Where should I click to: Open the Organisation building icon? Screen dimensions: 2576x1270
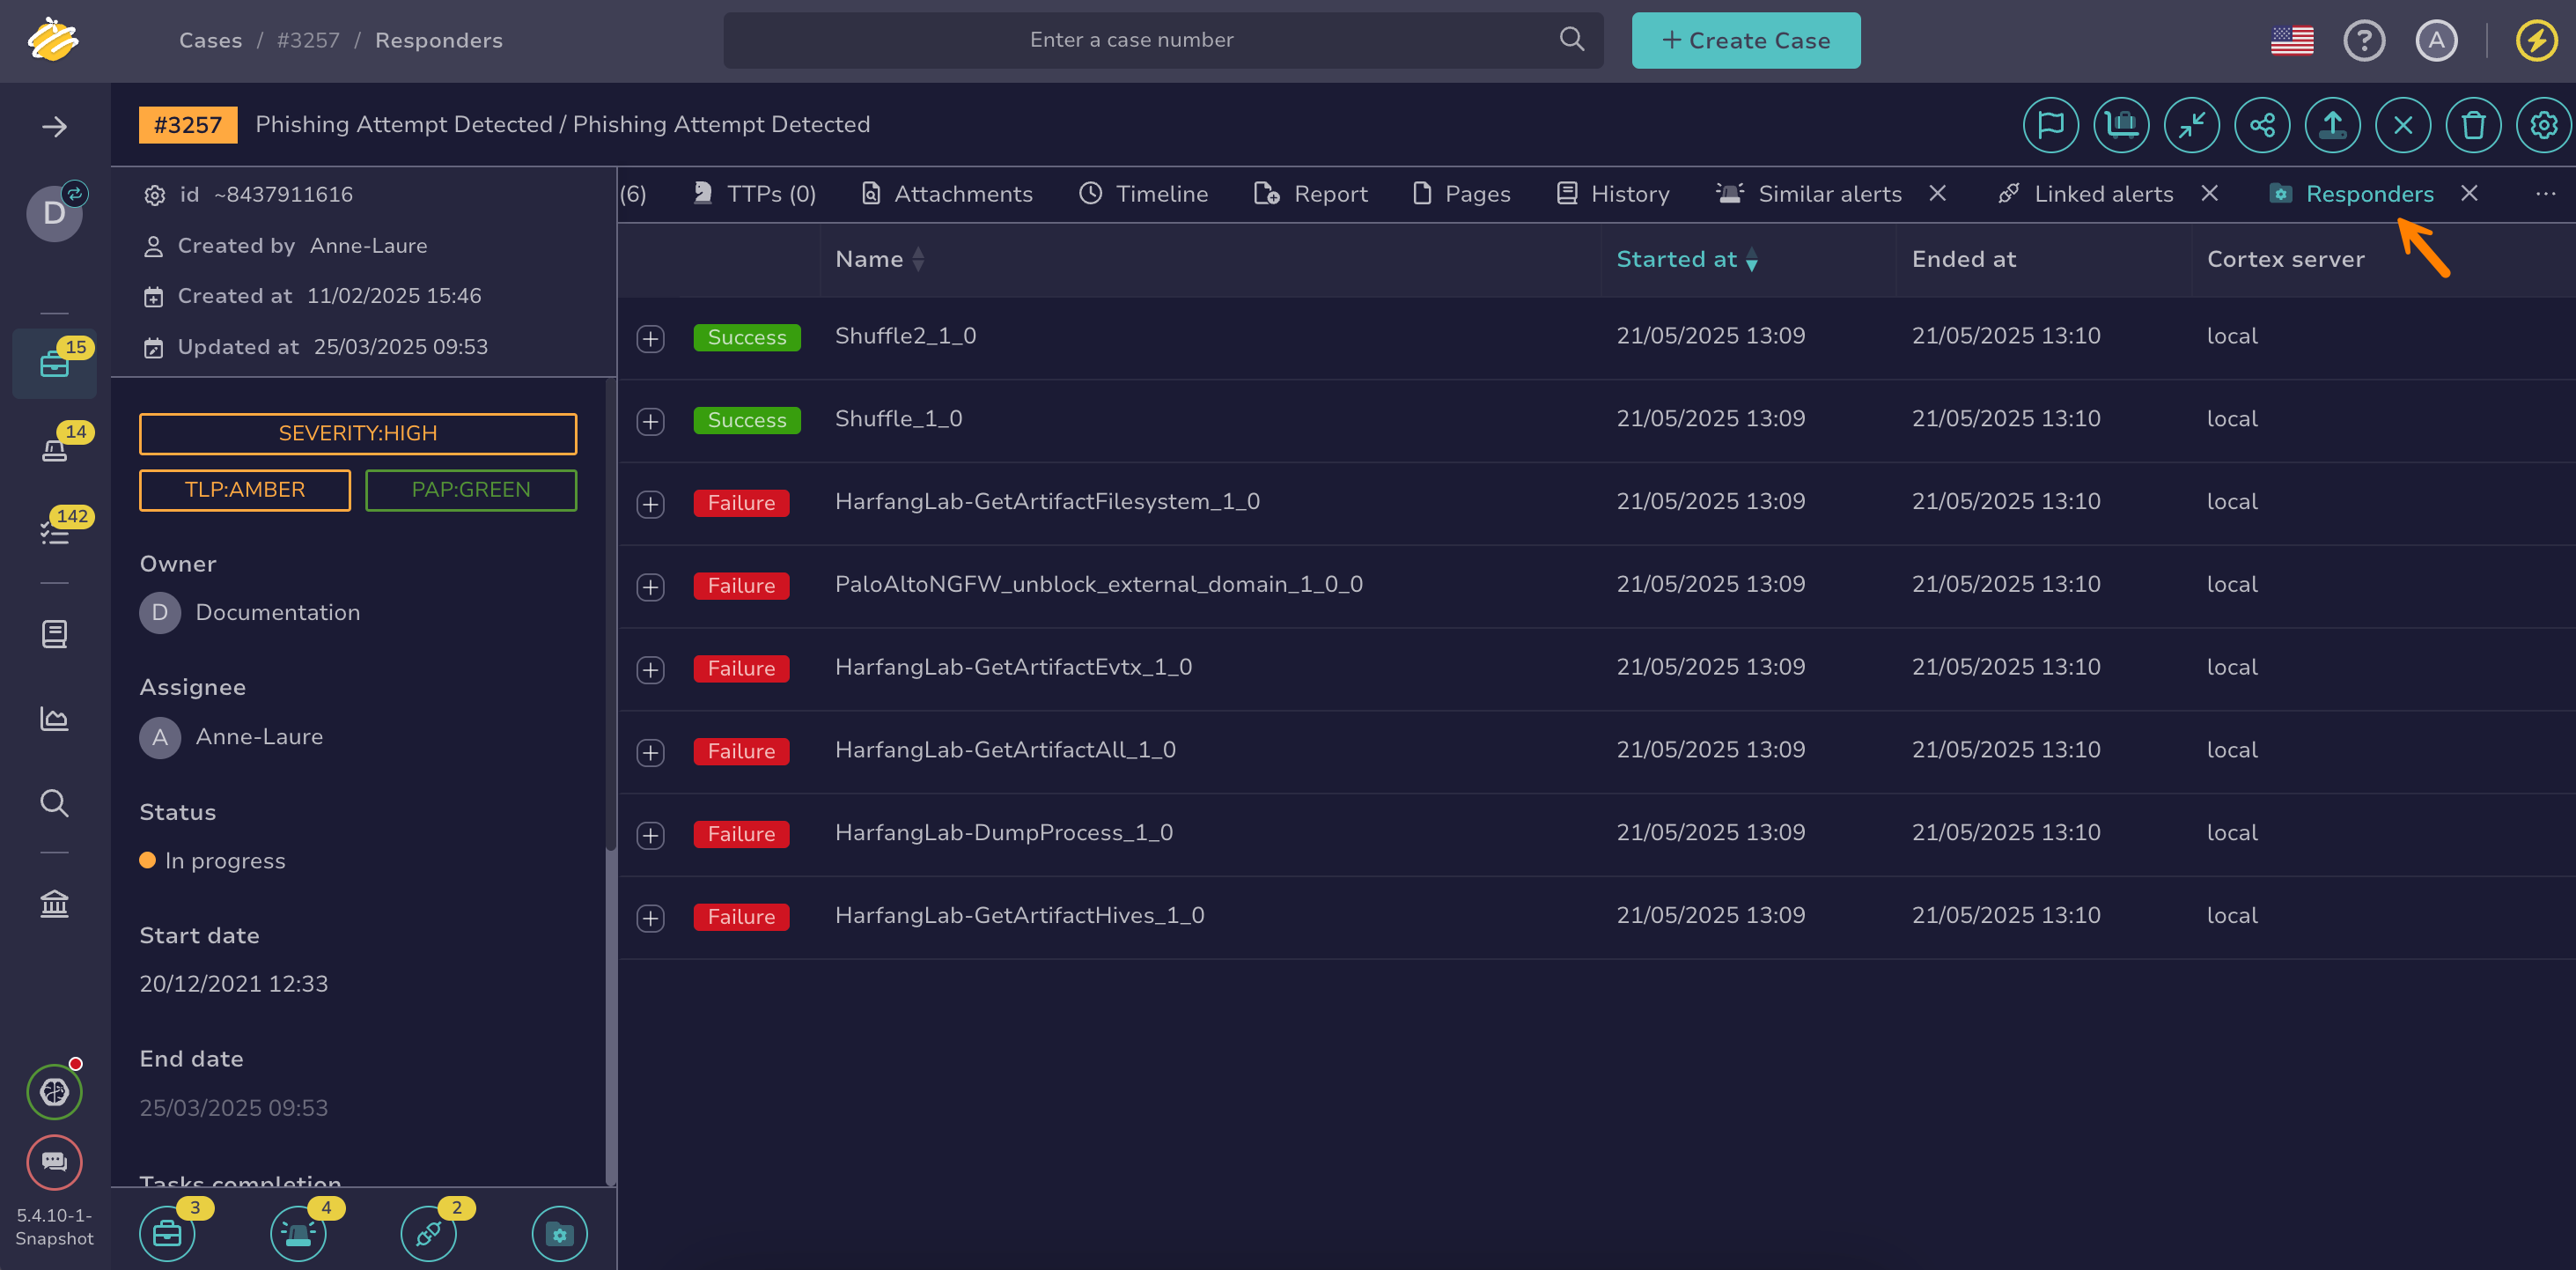click(x=54, y=903)
